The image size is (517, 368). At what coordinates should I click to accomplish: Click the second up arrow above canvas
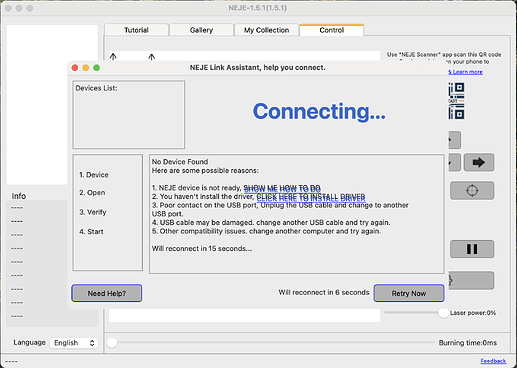152,57
